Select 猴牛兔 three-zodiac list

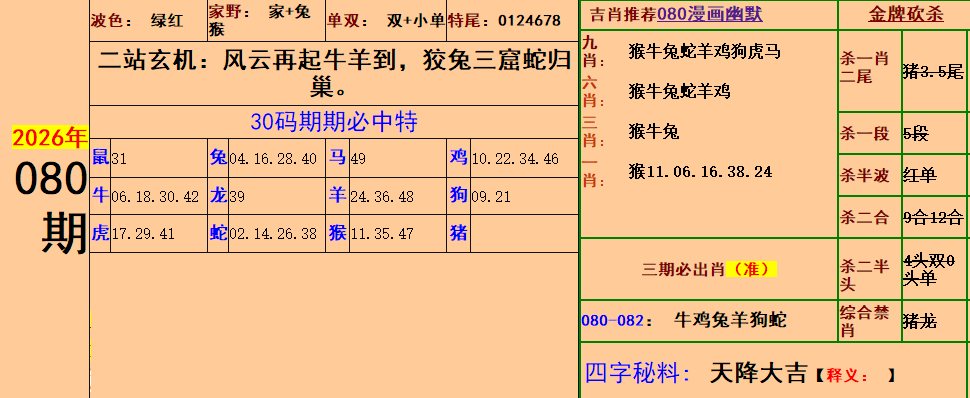(x=653, y=132)
